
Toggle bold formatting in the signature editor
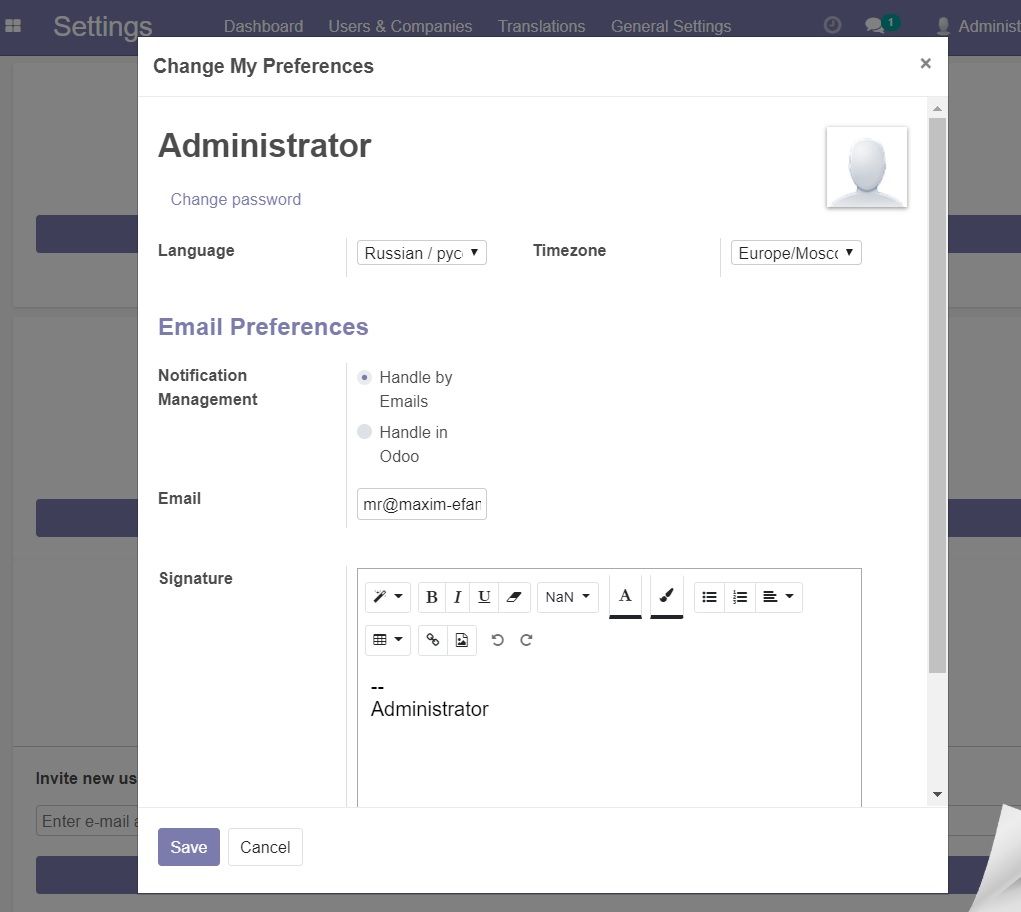(x=431, y=596)
